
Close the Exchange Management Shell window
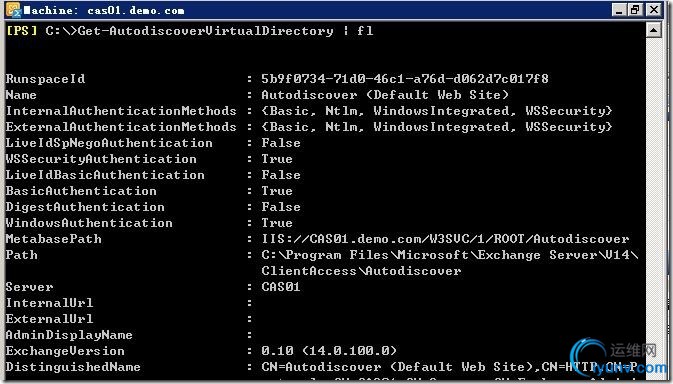(654, 10)
